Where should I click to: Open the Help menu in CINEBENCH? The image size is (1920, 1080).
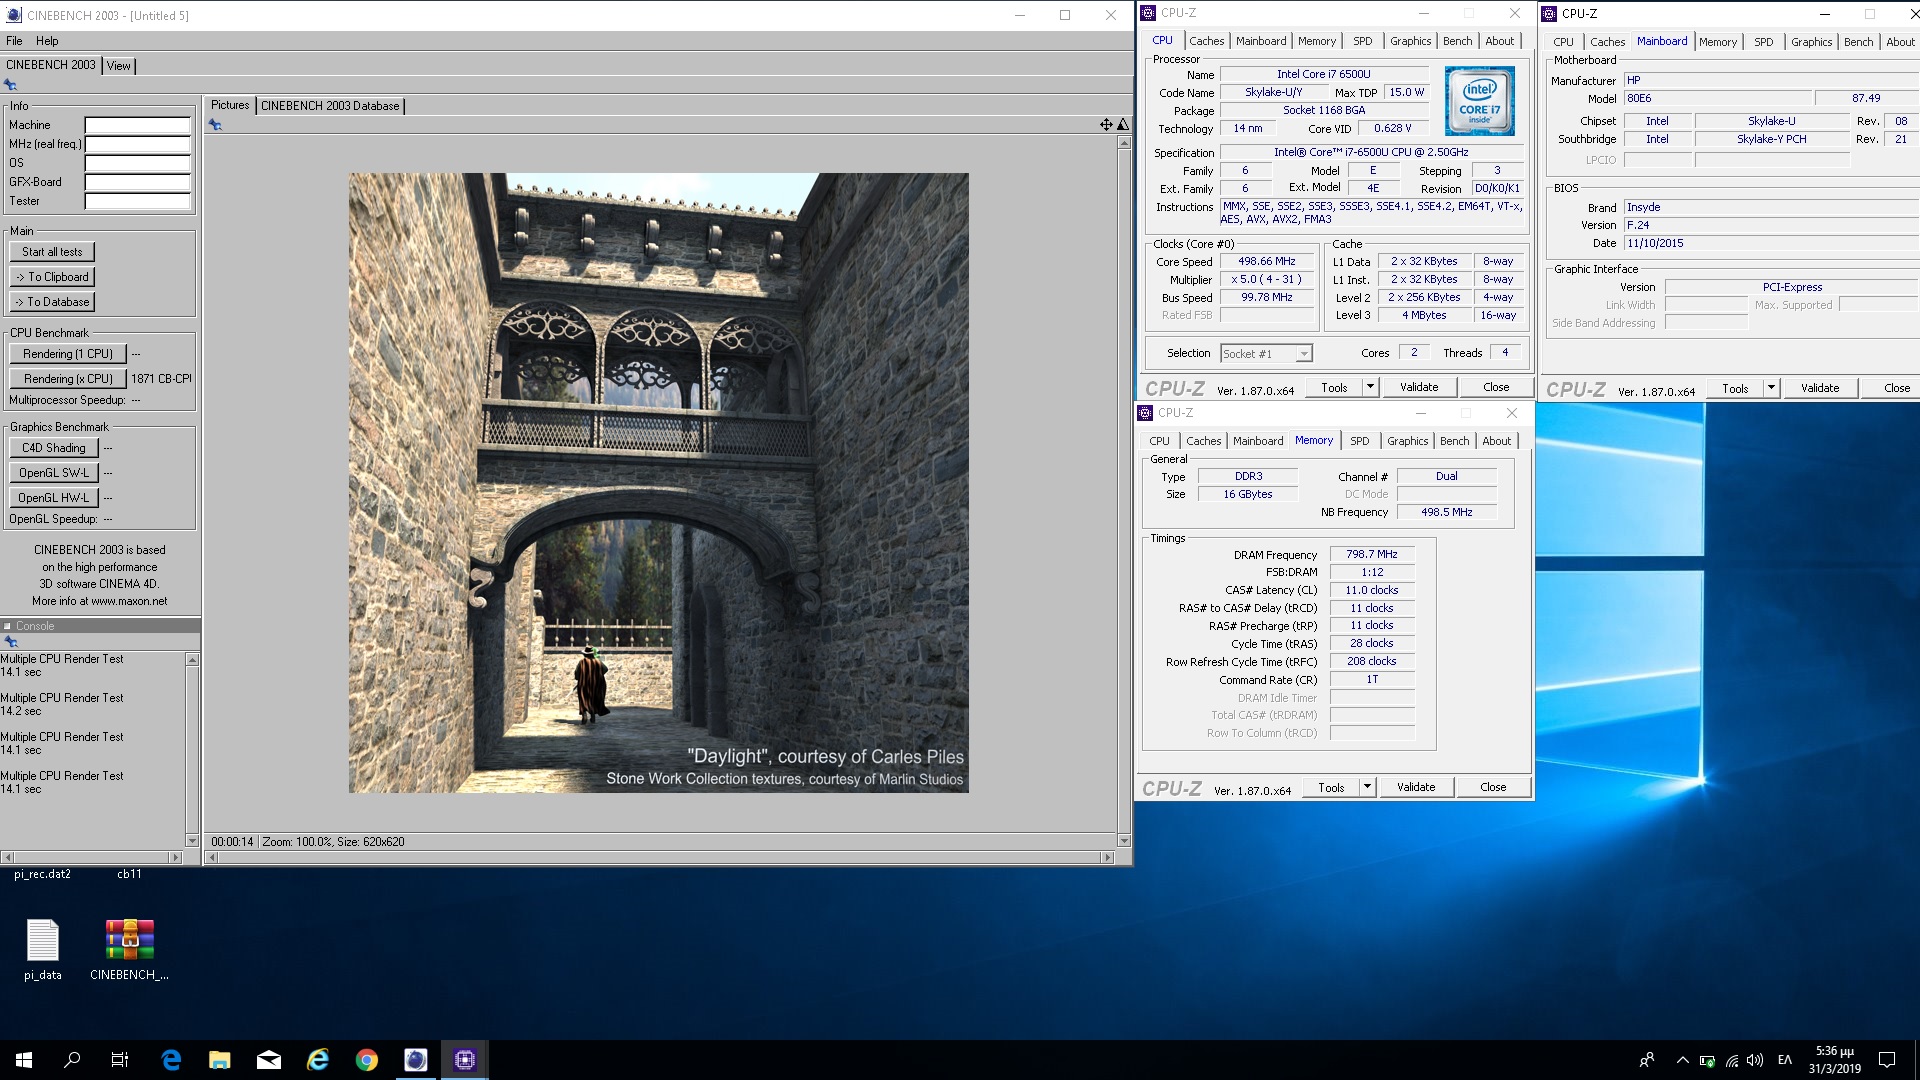(47, 41)
